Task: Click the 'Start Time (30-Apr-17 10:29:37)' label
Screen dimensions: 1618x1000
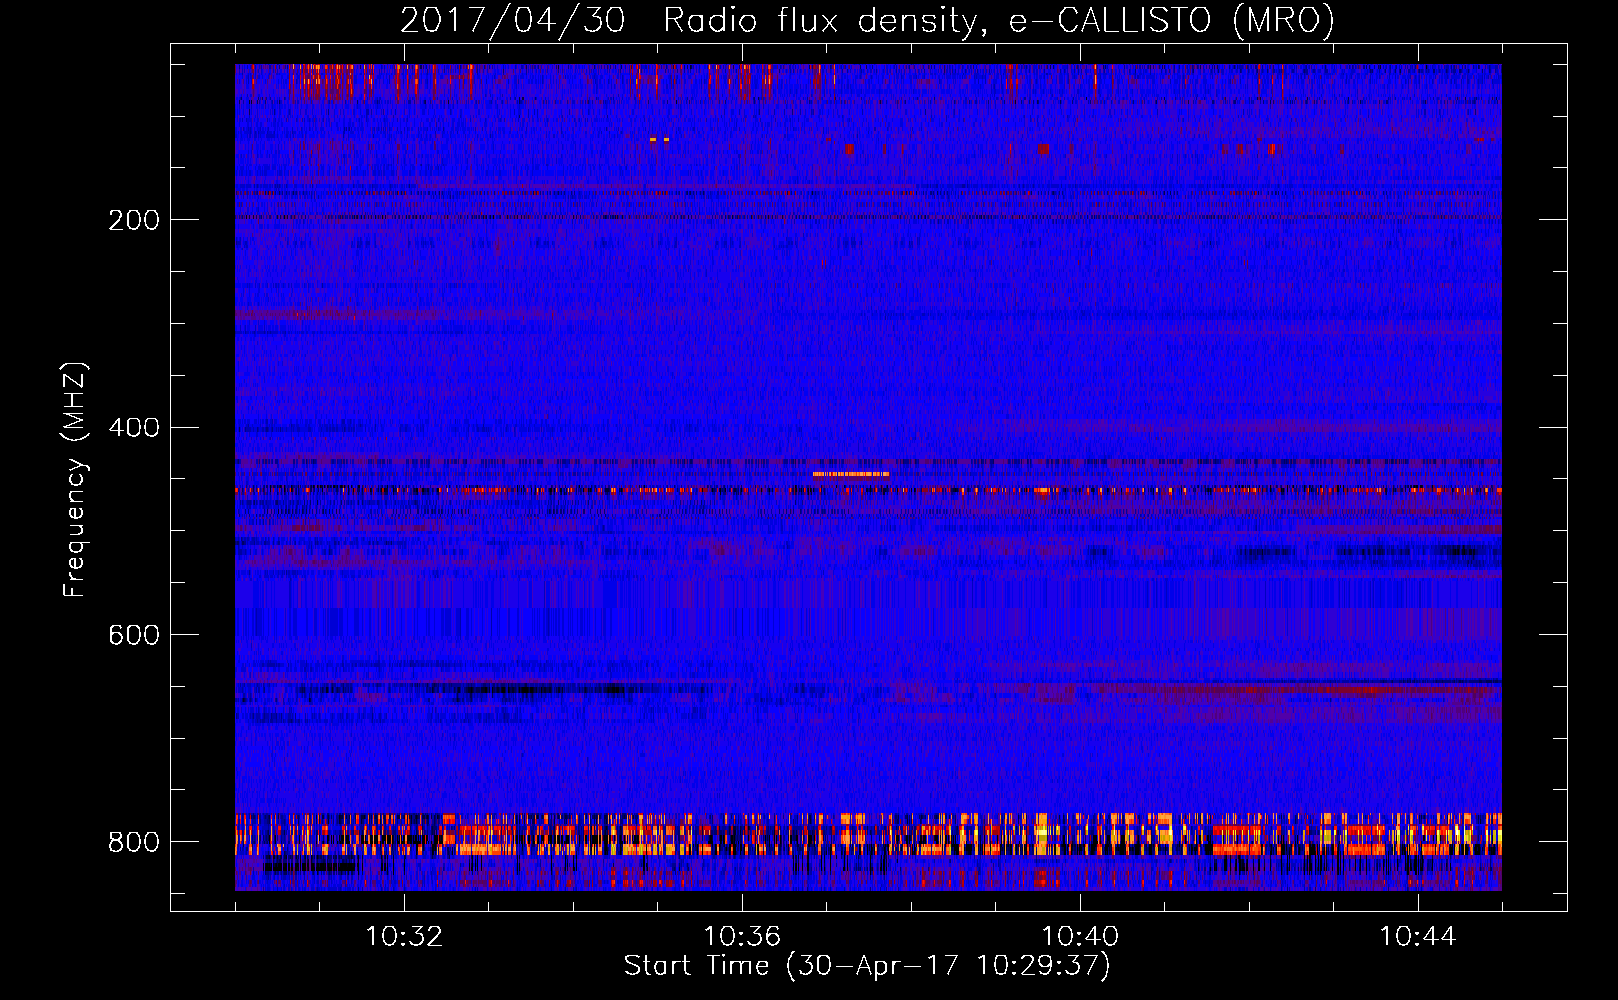Action: coord(867,966)
